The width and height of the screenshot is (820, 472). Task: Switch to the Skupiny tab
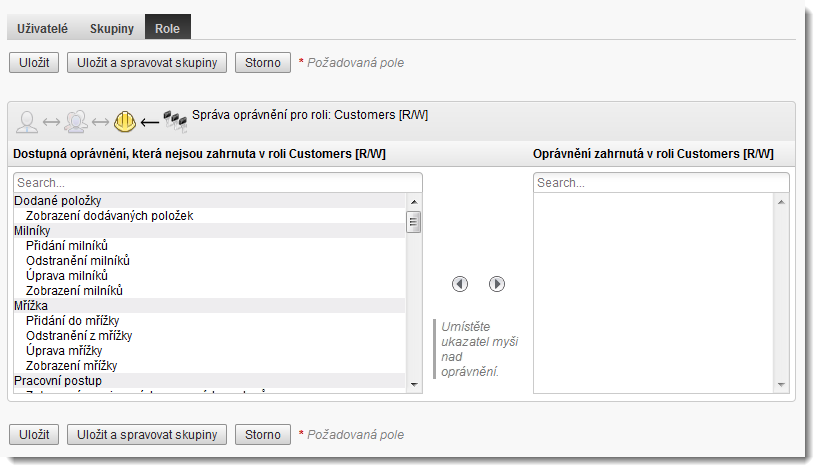[x=111, y=28]
